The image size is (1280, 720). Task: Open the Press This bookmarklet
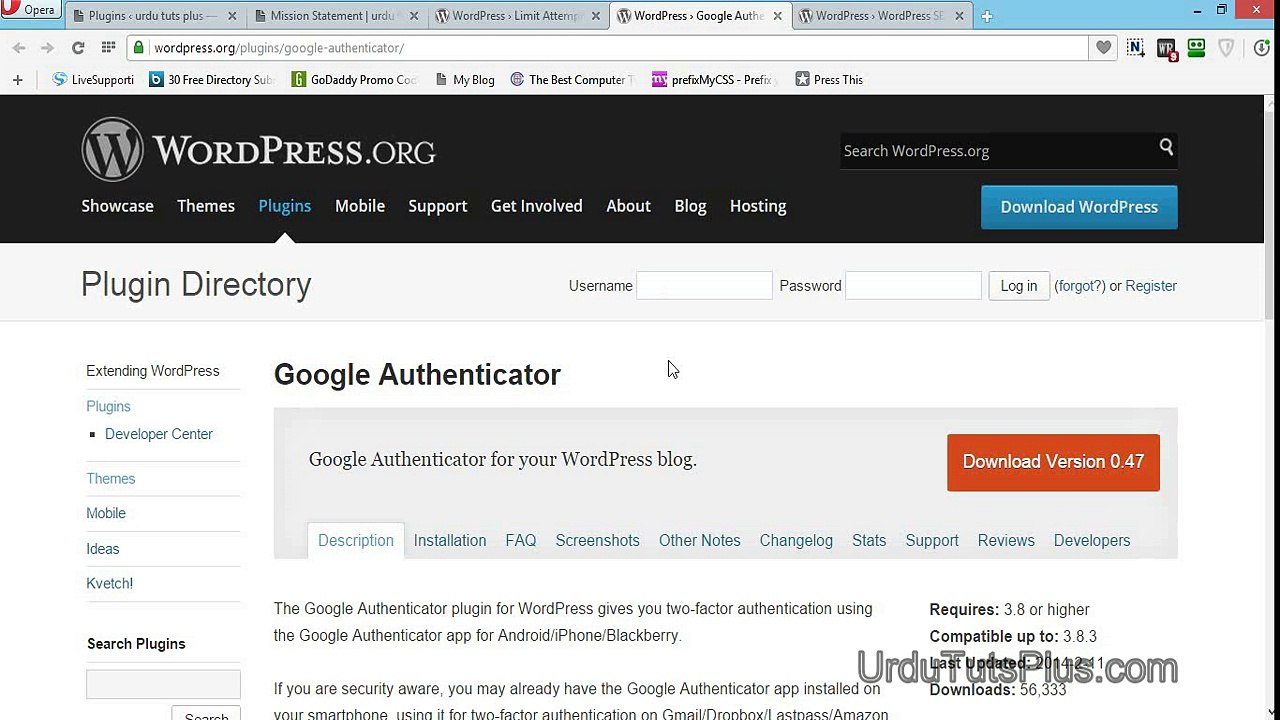coord(829,80)
